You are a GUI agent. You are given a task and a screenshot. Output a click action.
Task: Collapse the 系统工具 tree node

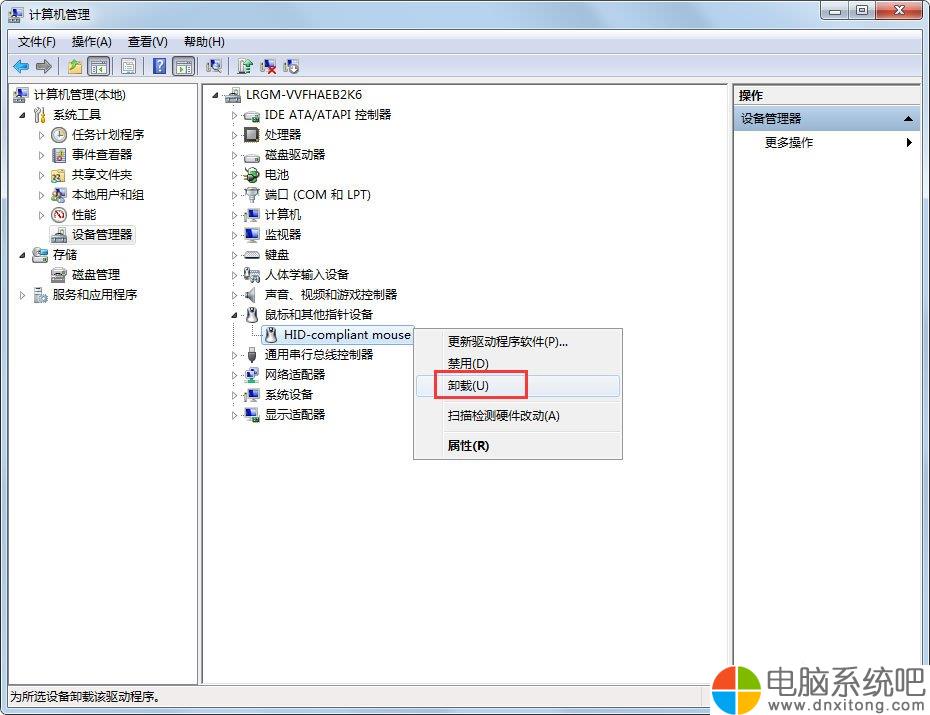tap(23, 115)
